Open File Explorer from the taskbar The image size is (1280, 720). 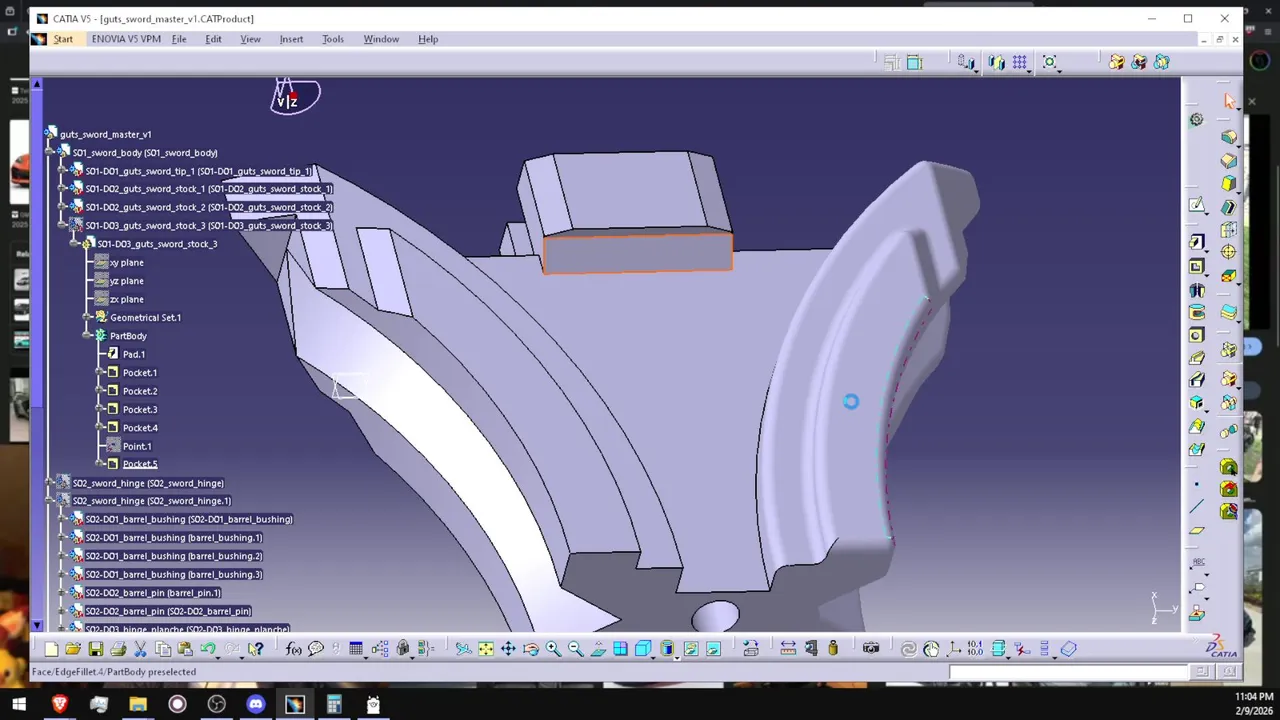(x=138, y=705)
